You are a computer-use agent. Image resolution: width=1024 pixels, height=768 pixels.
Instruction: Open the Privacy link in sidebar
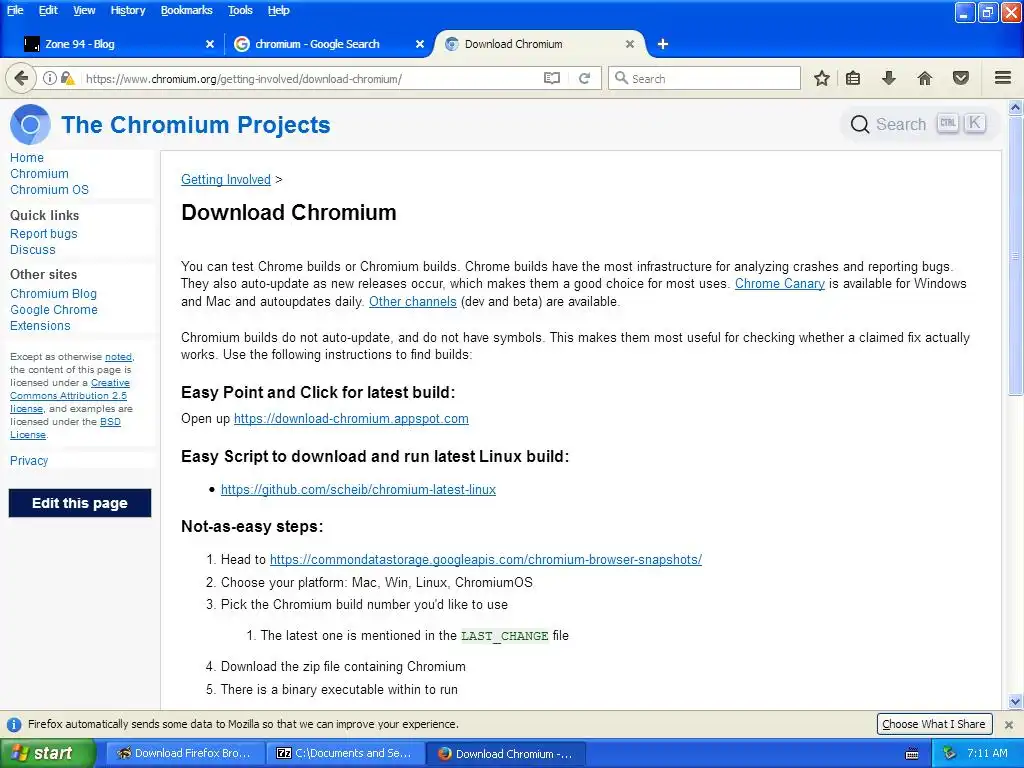coord(29,461)
